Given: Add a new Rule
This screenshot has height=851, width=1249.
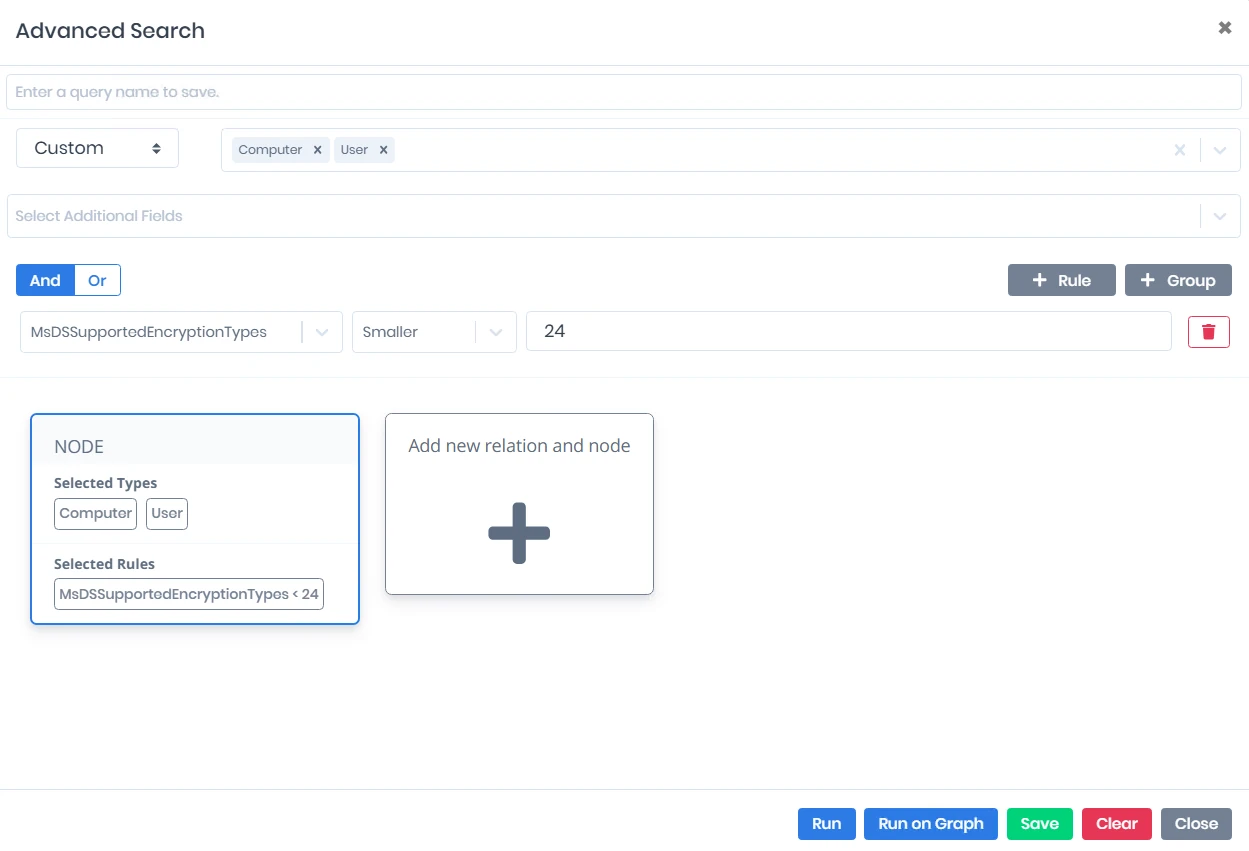Looking at the screenshot, I should 1061,280.
